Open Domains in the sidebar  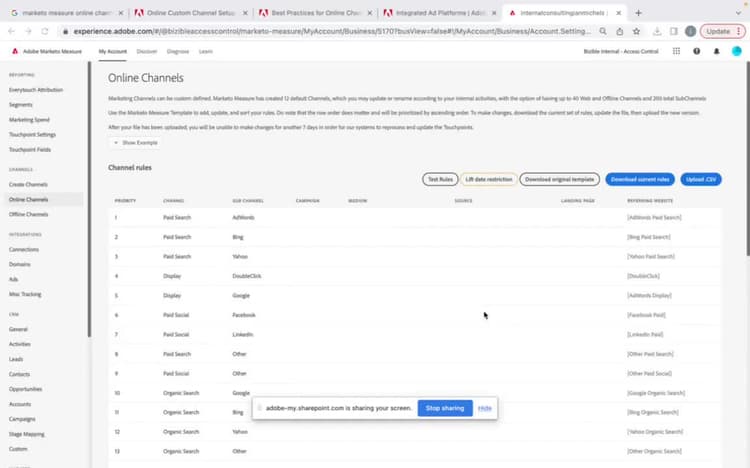point(20,264)
